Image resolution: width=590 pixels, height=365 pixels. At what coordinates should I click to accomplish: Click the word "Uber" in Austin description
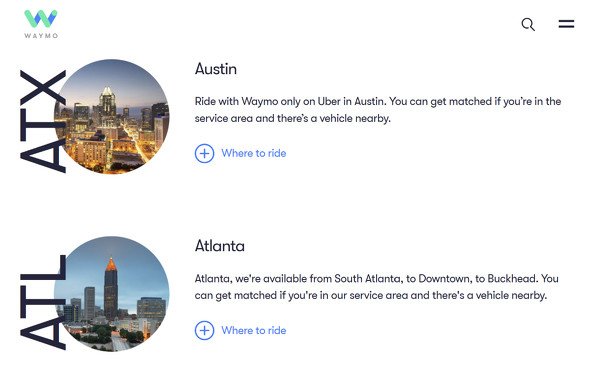tap(329, 101)
